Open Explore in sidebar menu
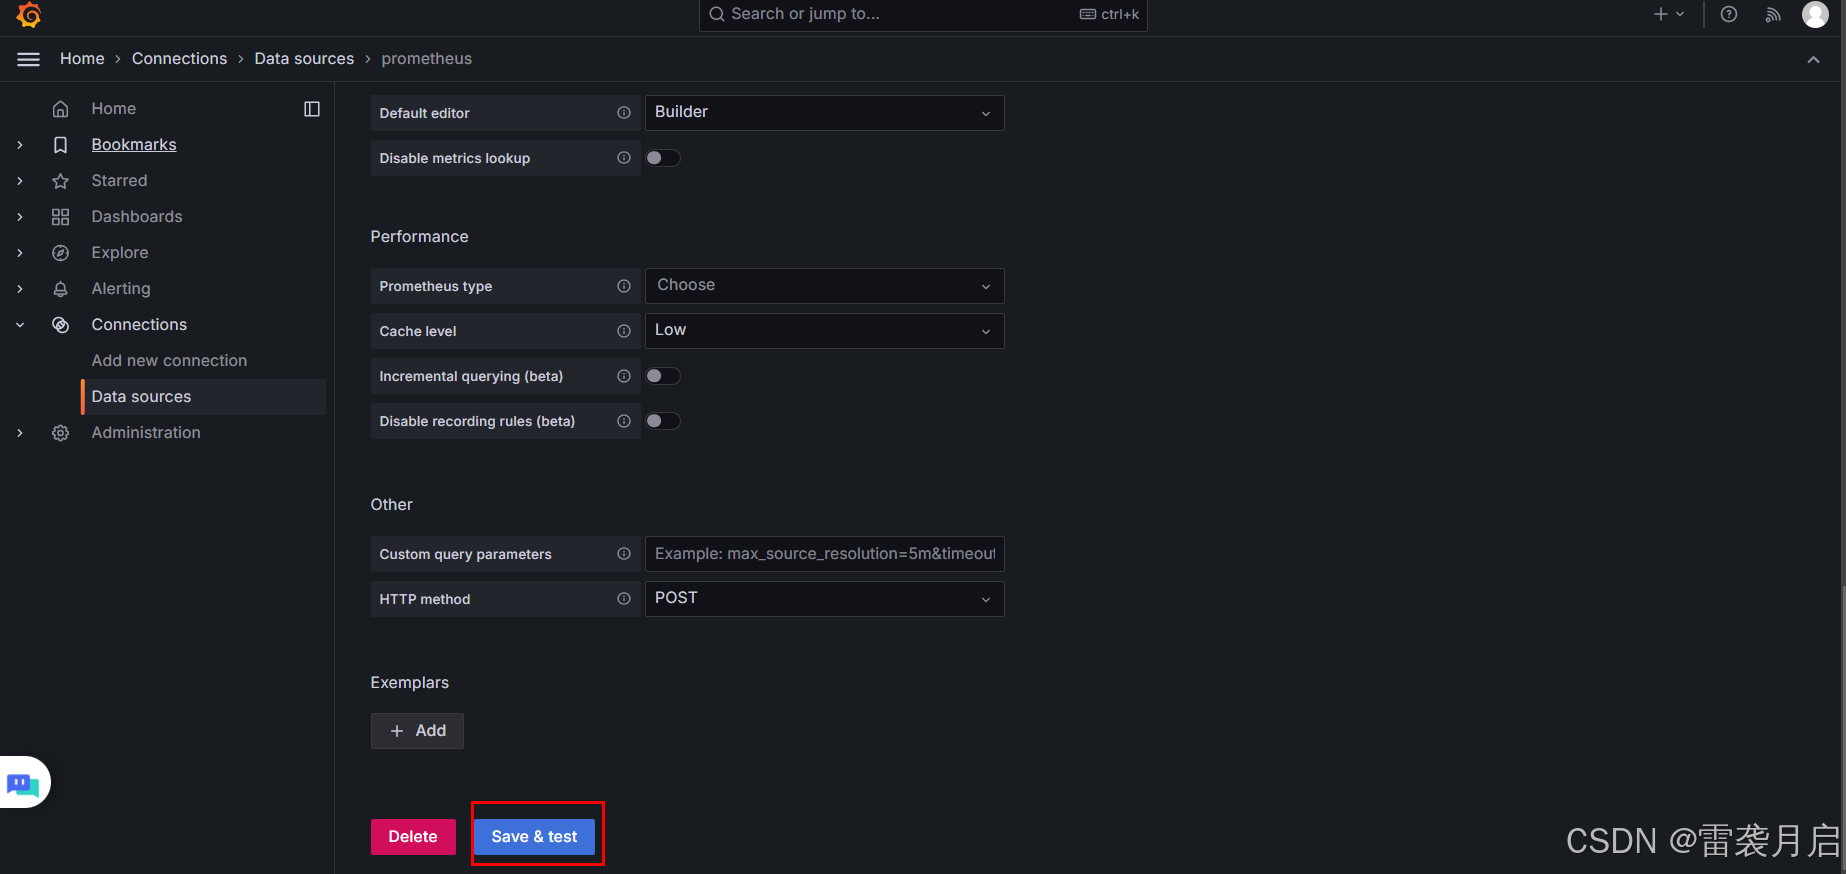This screenshot has height=874, width=1846. (120, 253)
